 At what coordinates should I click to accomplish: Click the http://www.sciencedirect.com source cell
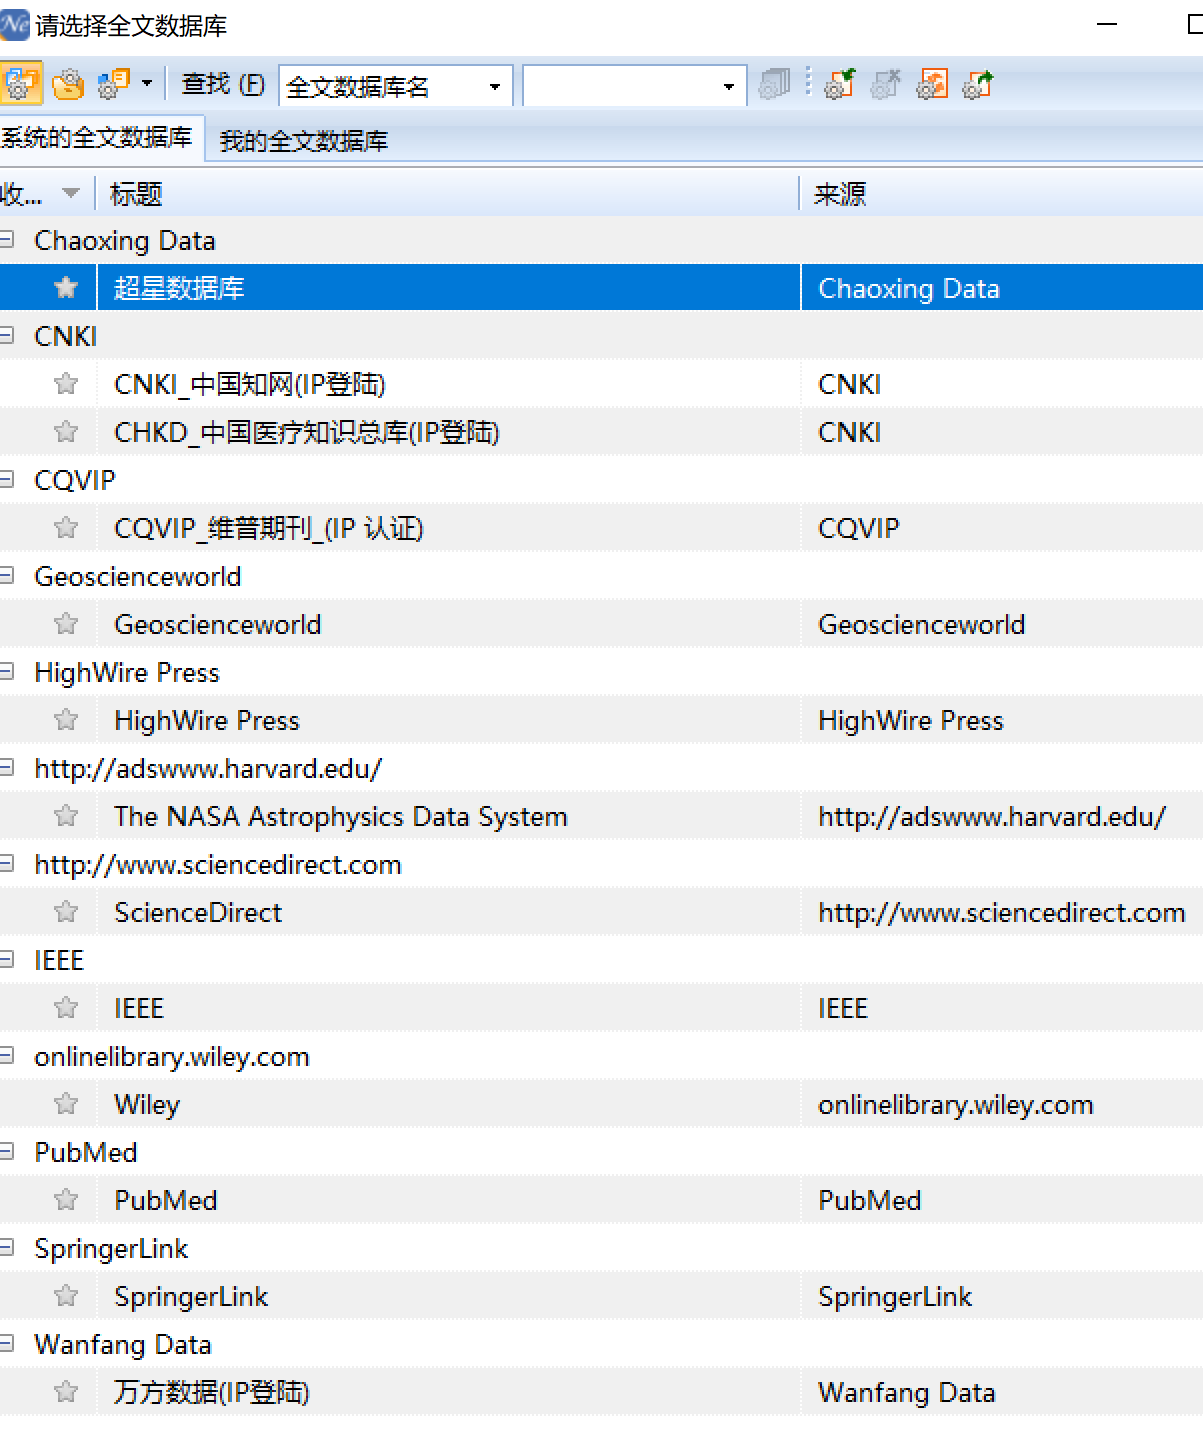1002,912
